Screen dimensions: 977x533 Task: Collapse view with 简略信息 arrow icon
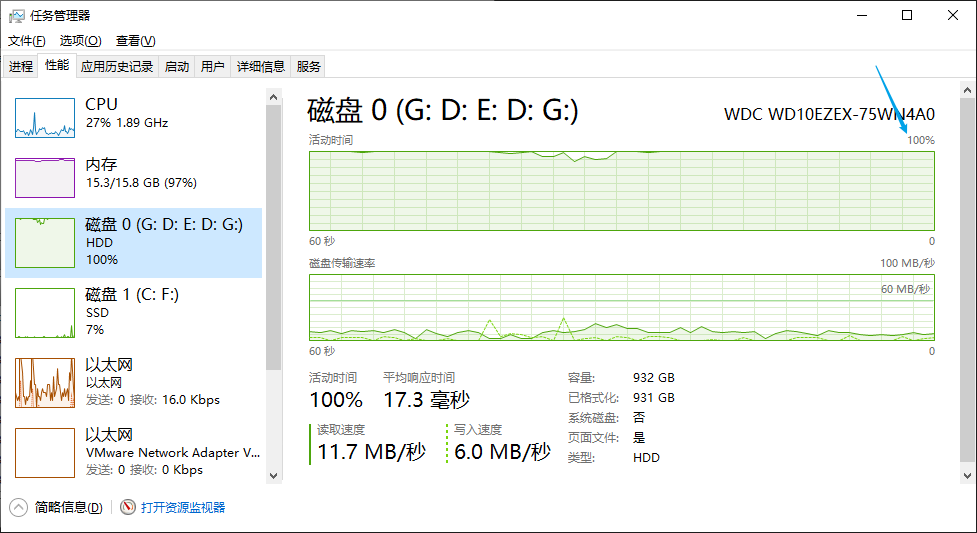pos(18,507)
